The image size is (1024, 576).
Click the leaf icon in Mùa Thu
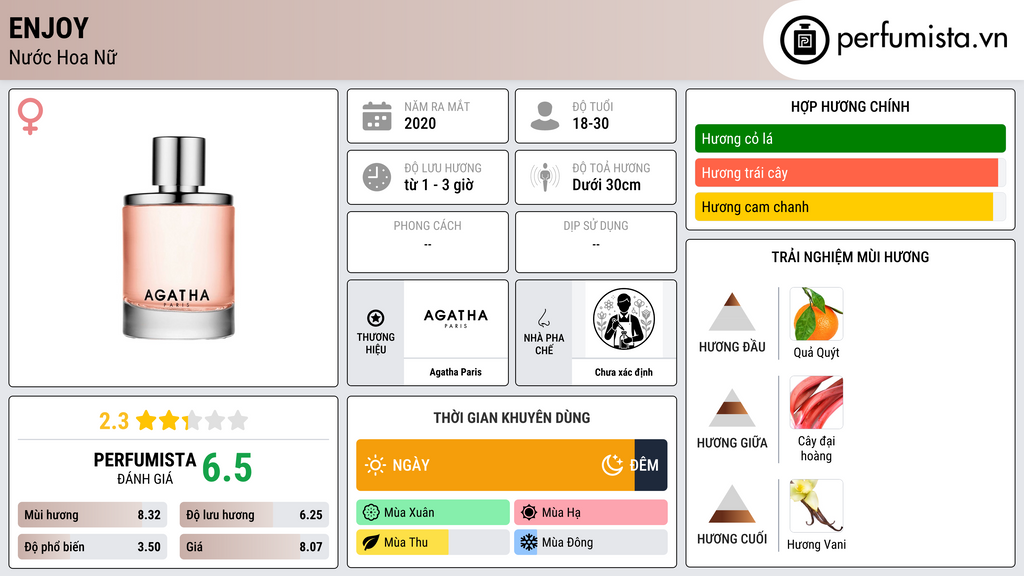tap(371, 542)
